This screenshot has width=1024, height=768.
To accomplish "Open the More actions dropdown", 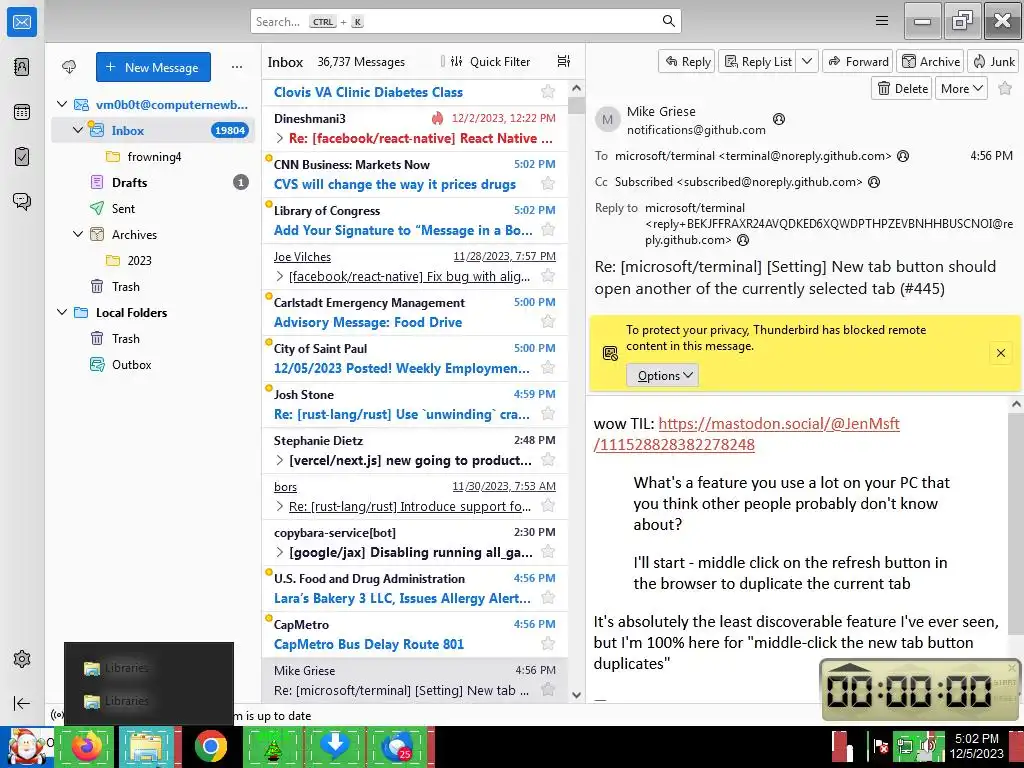I will click(961, 88).
